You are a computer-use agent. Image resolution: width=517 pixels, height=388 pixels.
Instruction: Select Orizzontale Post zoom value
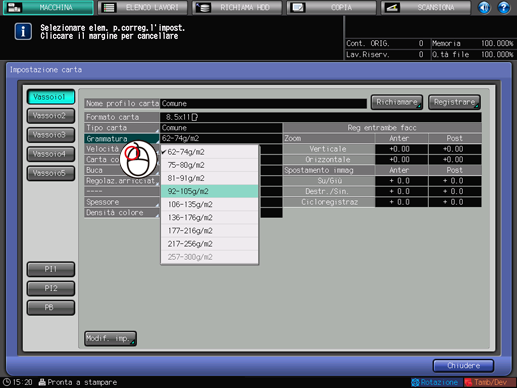pyautogui.click(x=455, y=160)
